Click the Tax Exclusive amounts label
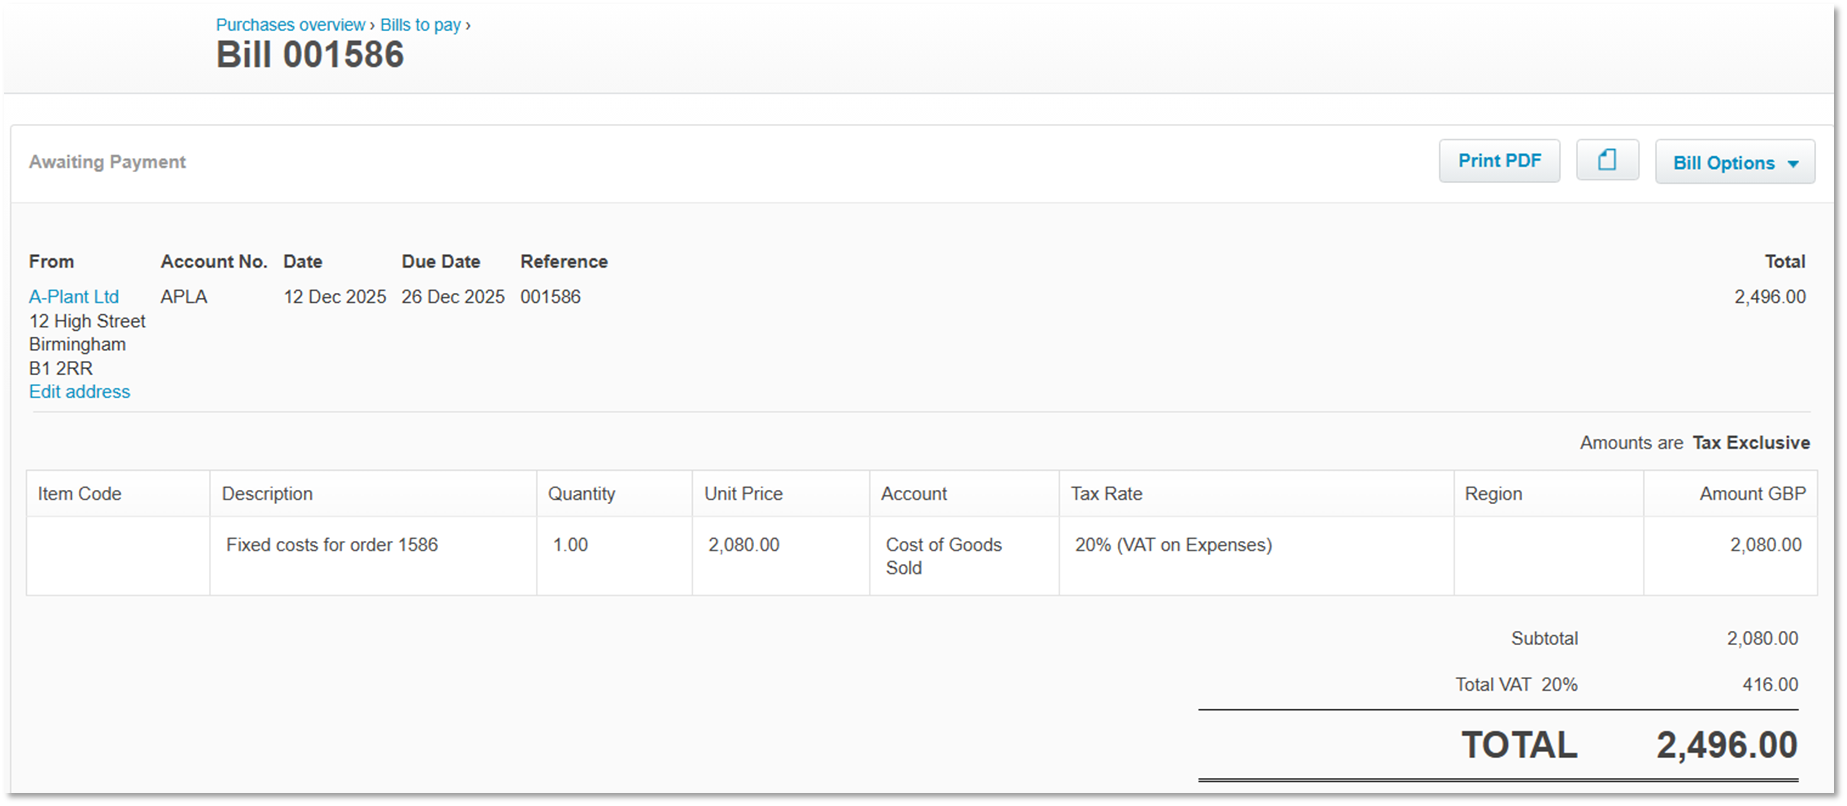The width and height of the screenshot is (1847, 806). 1750,443
